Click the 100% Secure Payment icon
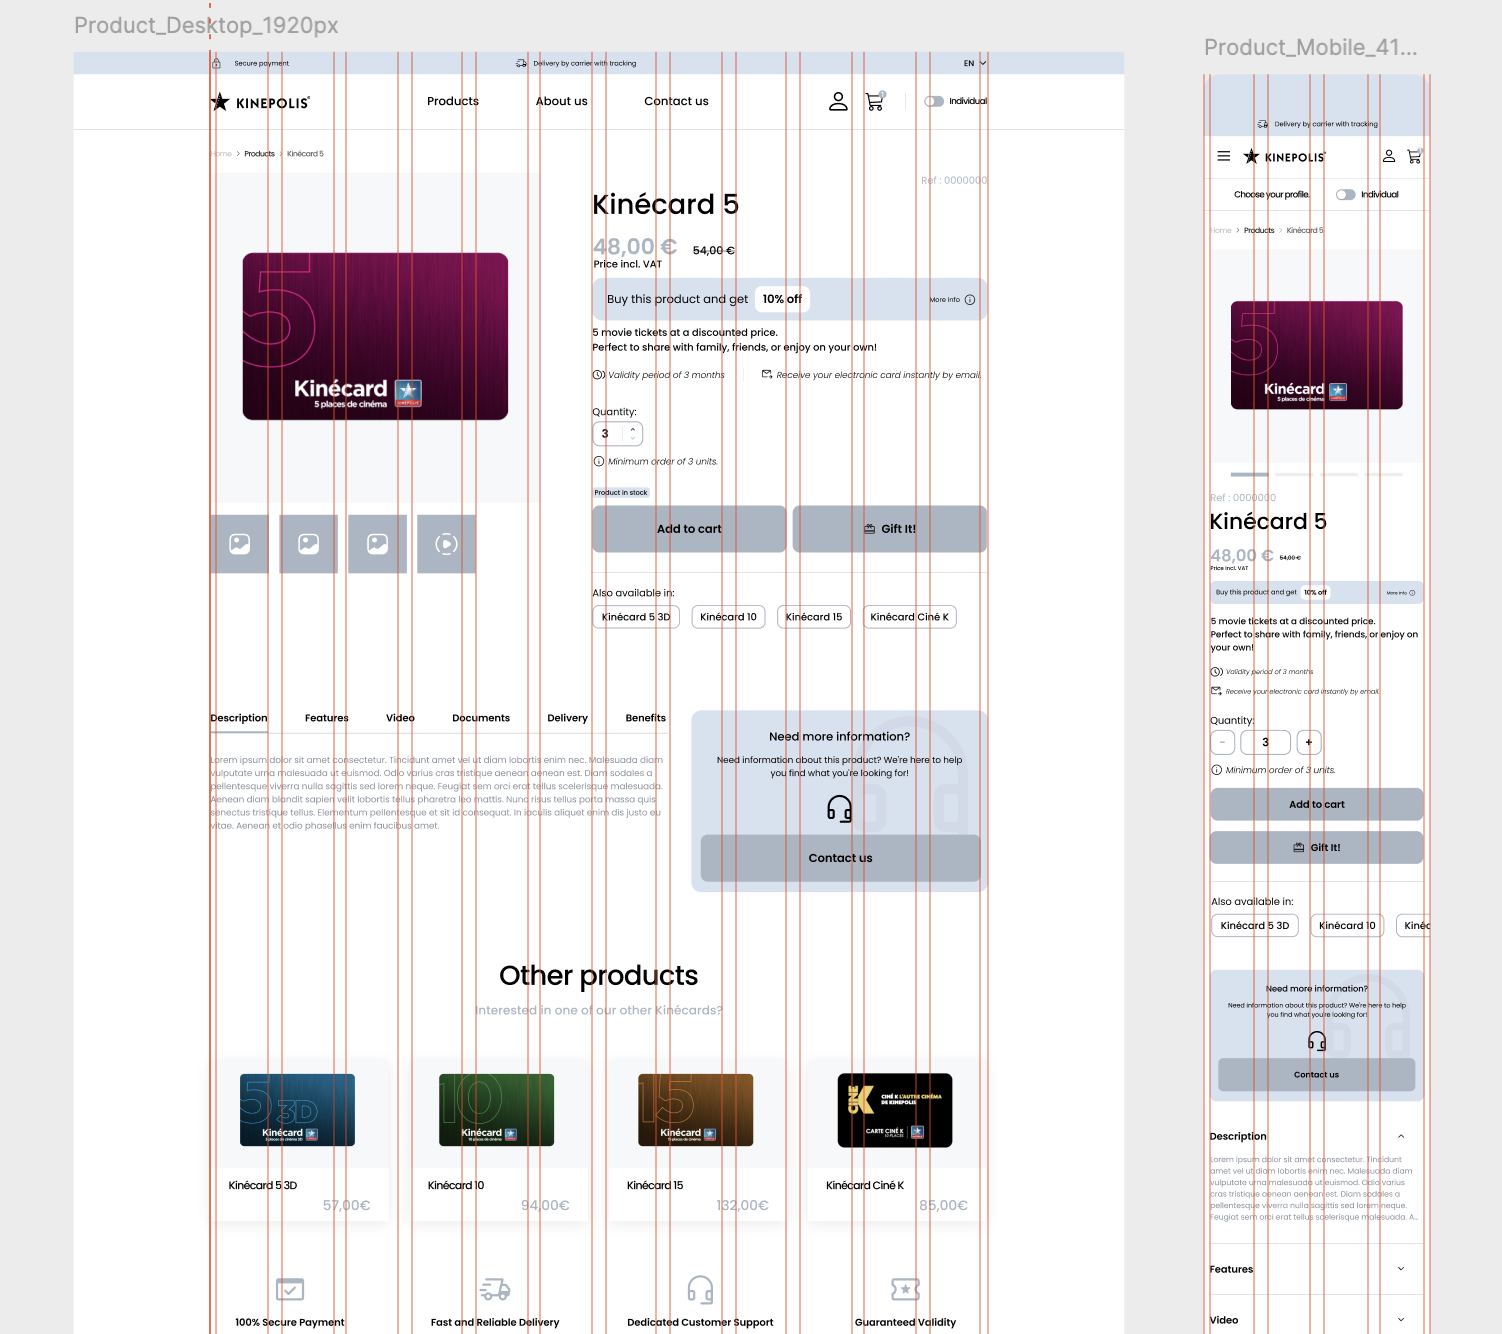This screenshot has height=1334, width=1502. (290, 1289)
